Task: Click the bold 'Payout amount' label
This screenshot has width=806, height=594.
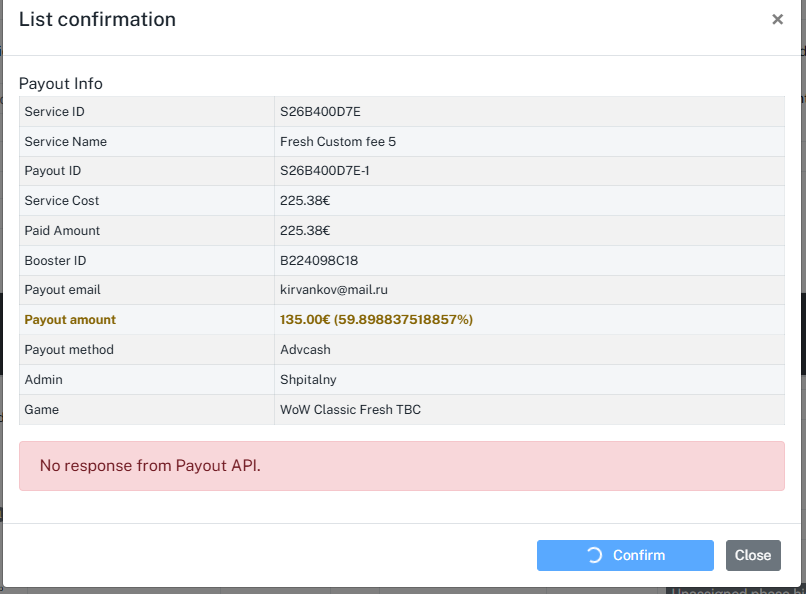Action: (70, 320)
